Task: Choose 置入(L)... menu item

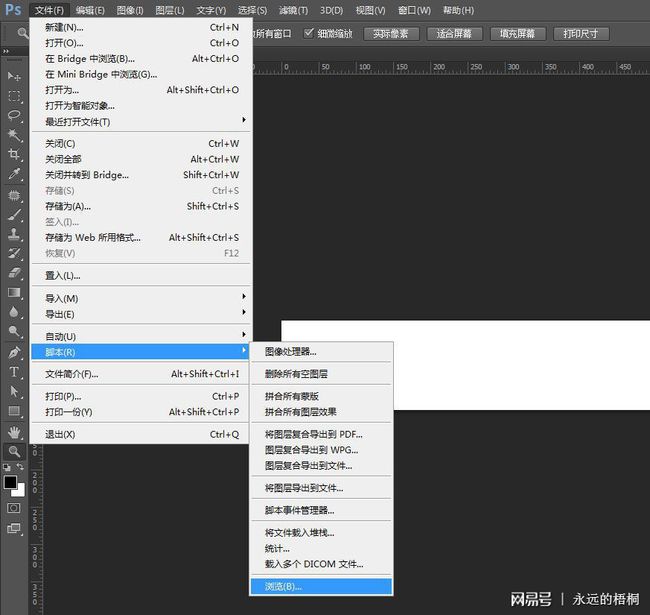Action: coord(142,275)
